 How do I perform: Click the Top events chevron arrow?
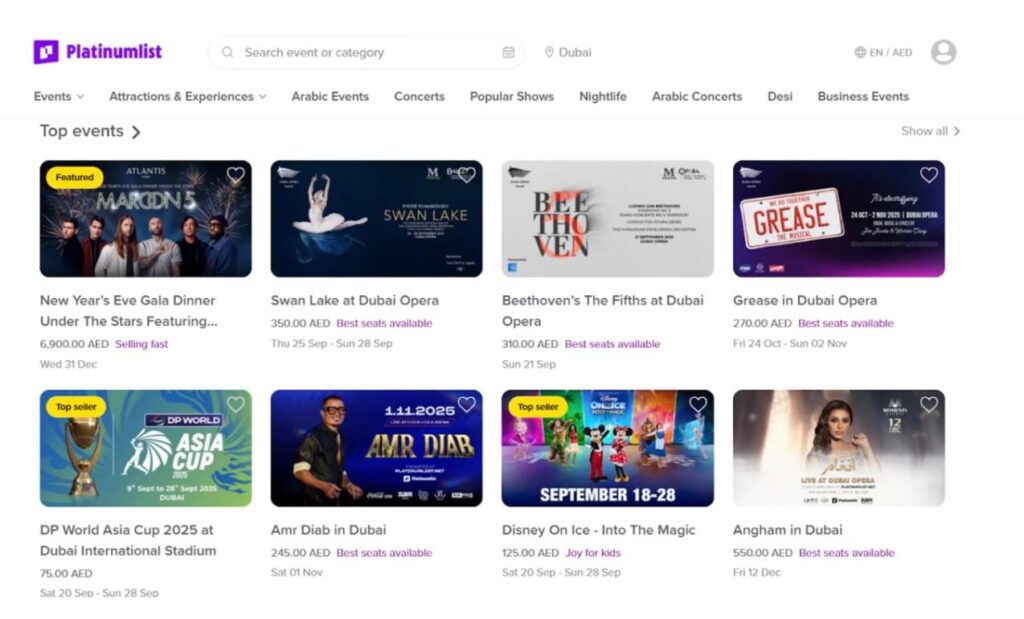tap(136, 132)
